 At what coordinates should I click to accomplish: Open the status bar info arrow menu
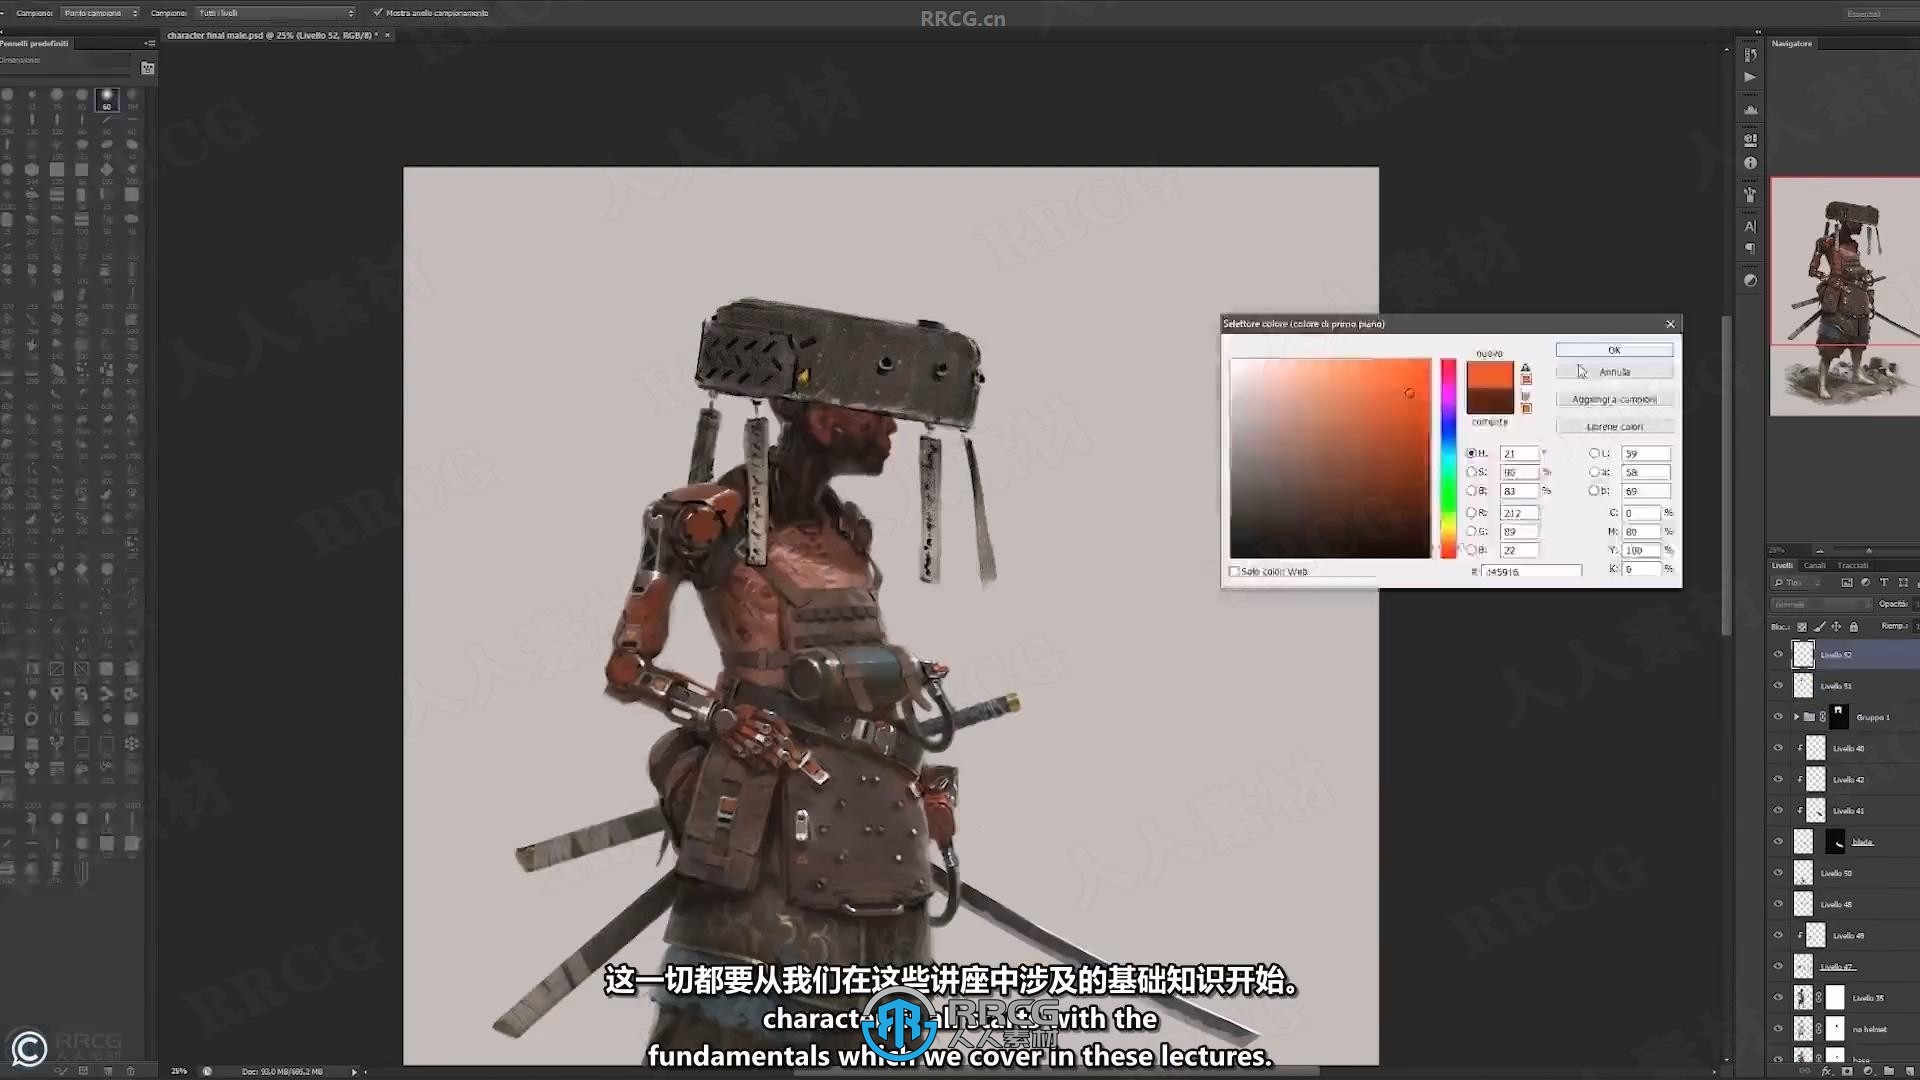354,1072
